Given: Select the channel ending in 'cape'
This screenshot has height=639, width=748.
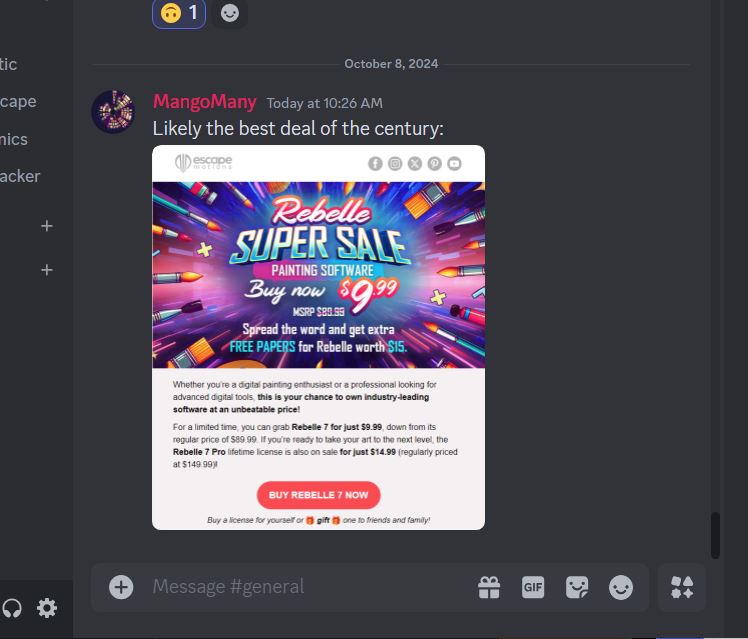Looking at the screenshot, I should point(18,102).
